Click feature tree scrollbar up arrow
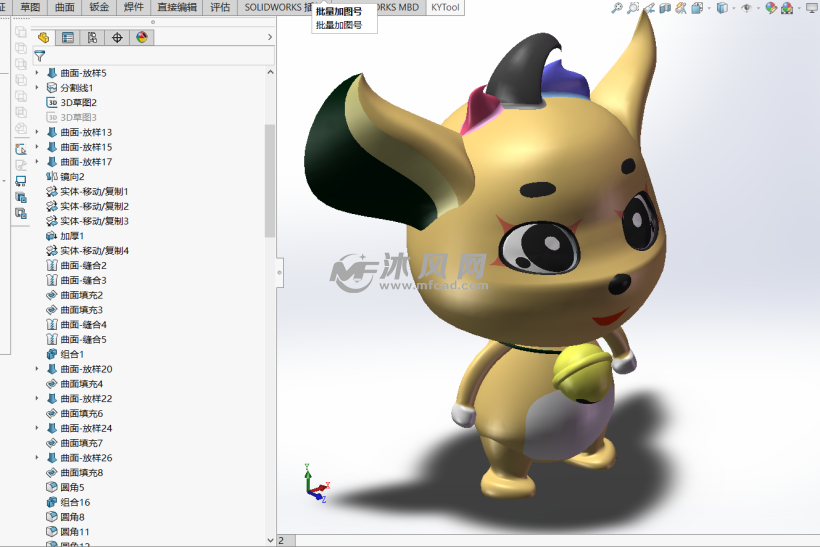 click(x=270, y=72)
